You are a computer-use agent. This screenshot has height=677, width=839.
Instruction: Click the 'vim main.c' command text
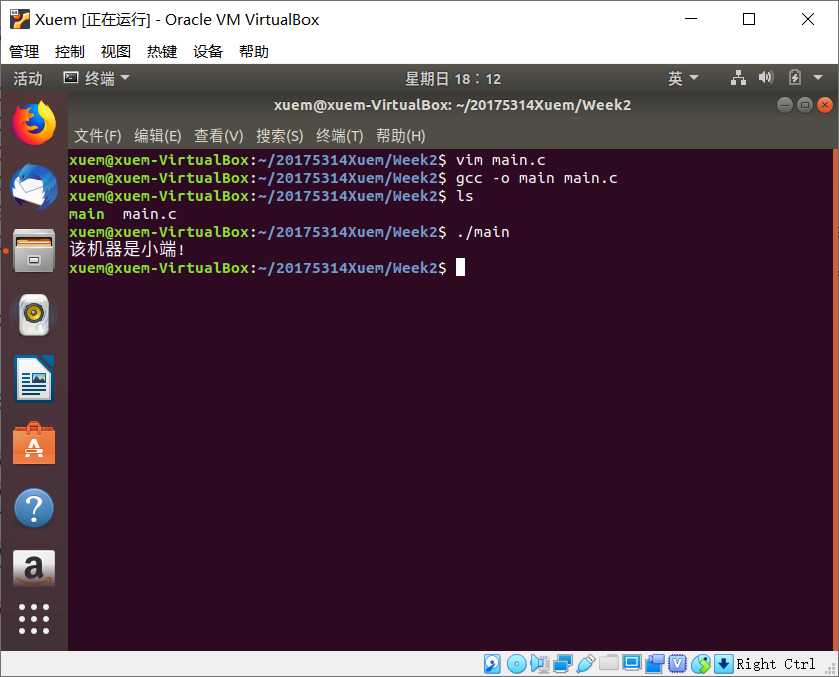pyautogui.click(x=500, y=160)
